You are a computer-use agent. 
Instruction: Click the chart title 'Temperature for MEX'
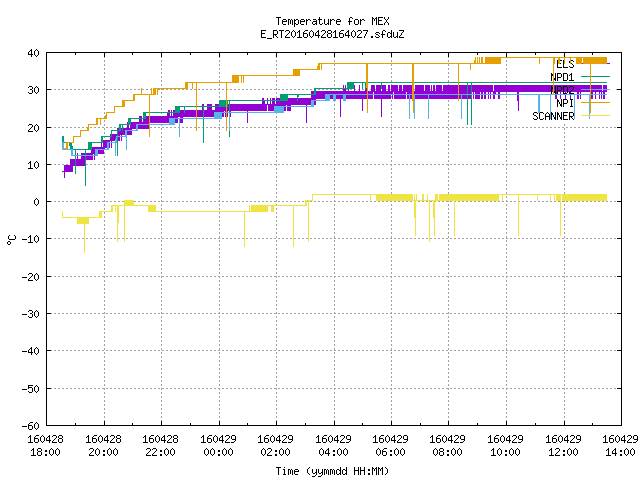pos(332,21)
